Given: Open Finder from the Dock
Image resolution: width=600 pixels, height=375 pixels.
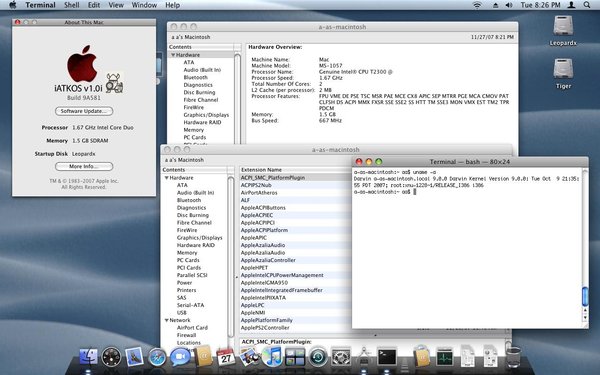Looking at the screenshot, I should 88,357.
